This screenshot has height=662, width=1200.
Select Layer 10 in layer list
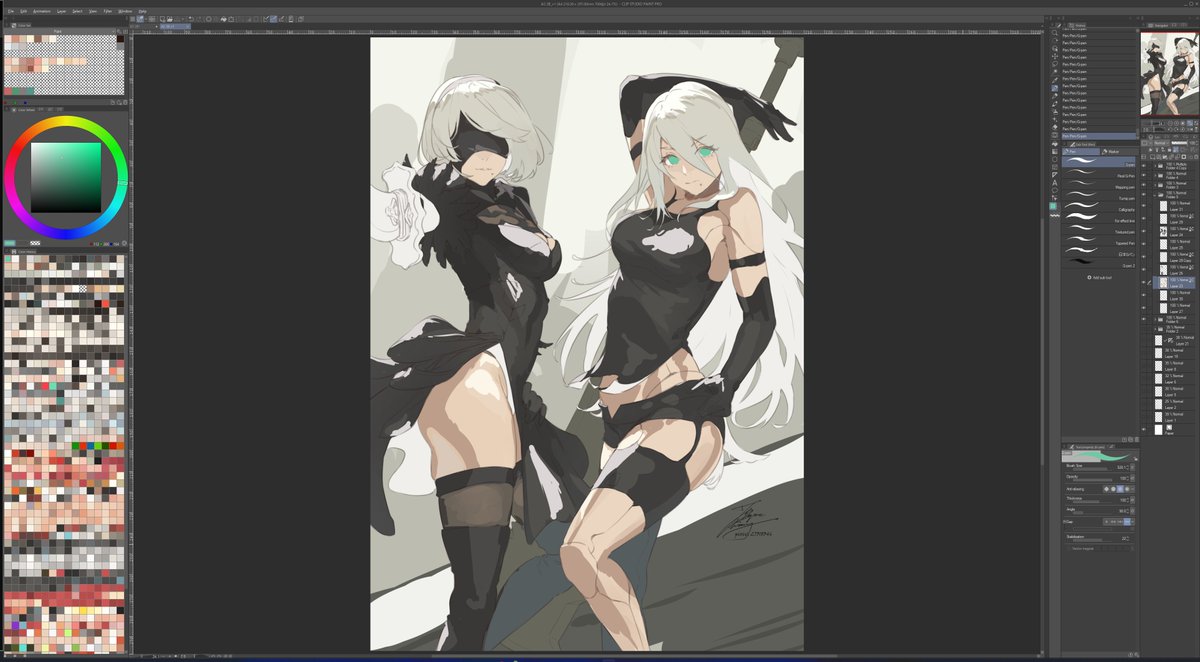point(1176,353)
